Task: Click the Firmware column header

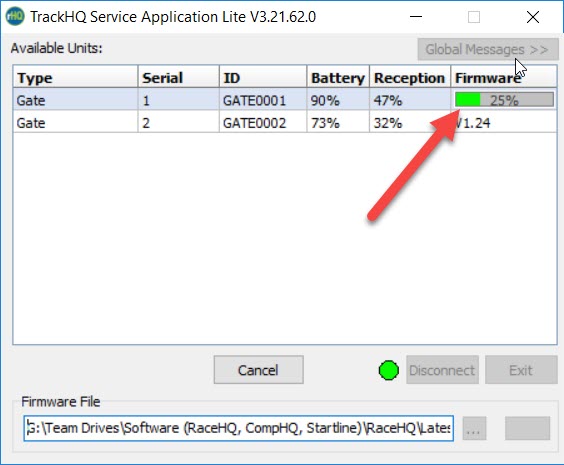Action: [504, 77]
